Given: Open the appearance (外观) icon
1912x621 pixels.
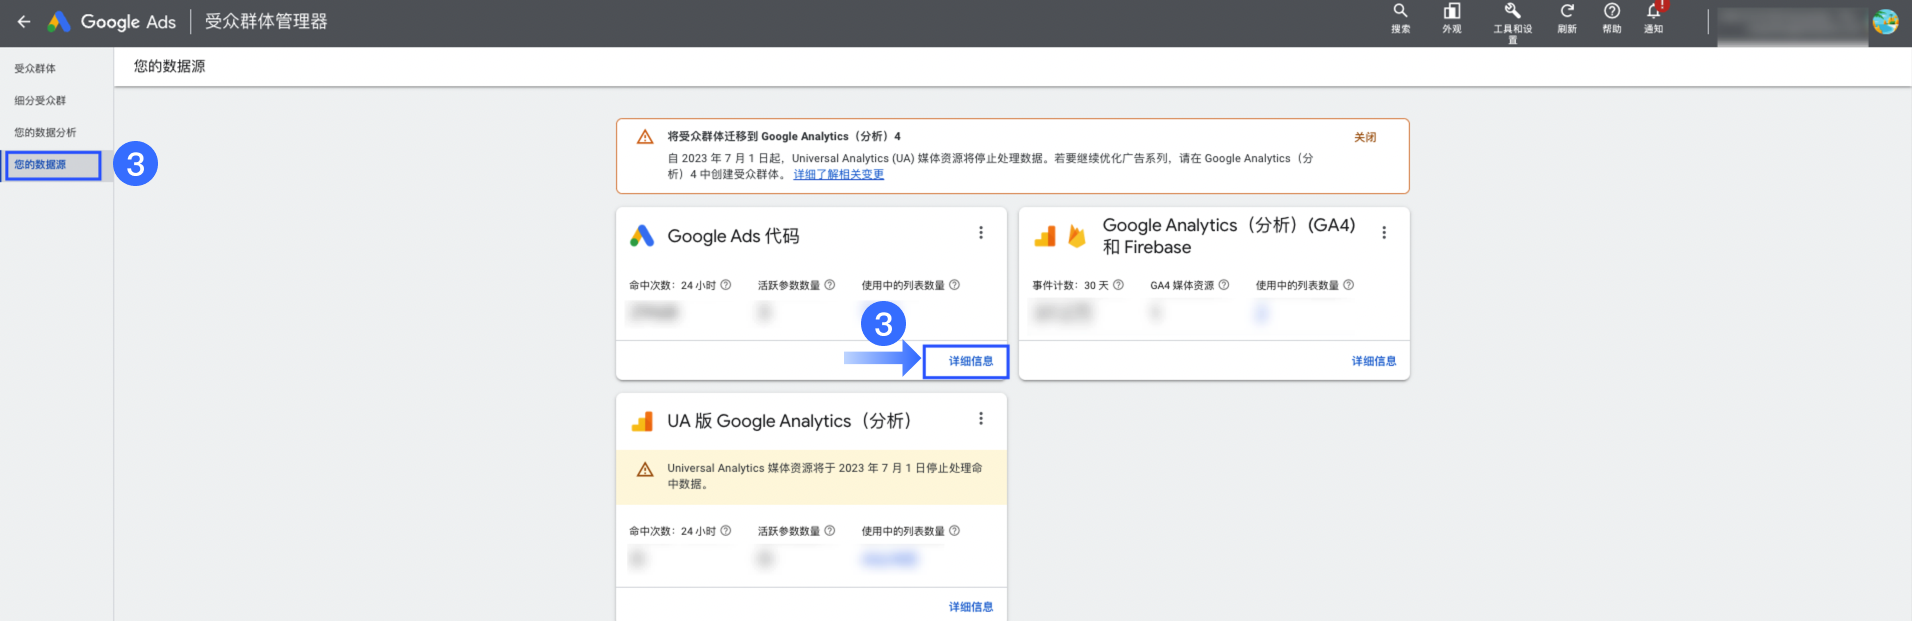Looking at the screenshot, I should click(x=1451, y=18).
